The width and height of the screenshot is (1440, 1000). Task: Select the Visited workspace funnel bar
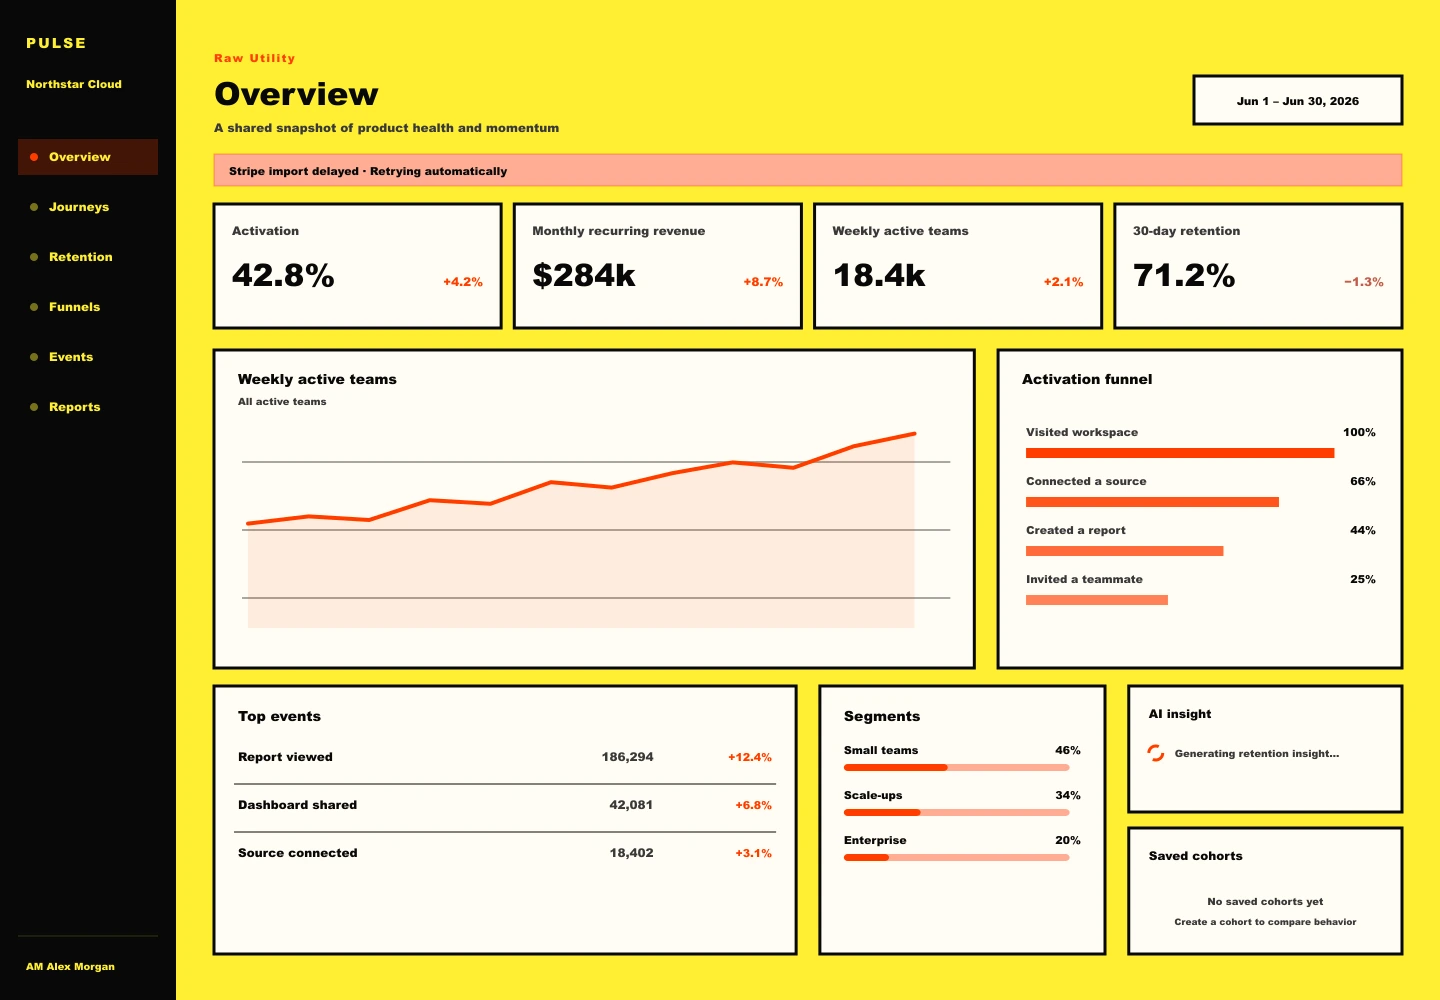click(x=1180, y=453)
